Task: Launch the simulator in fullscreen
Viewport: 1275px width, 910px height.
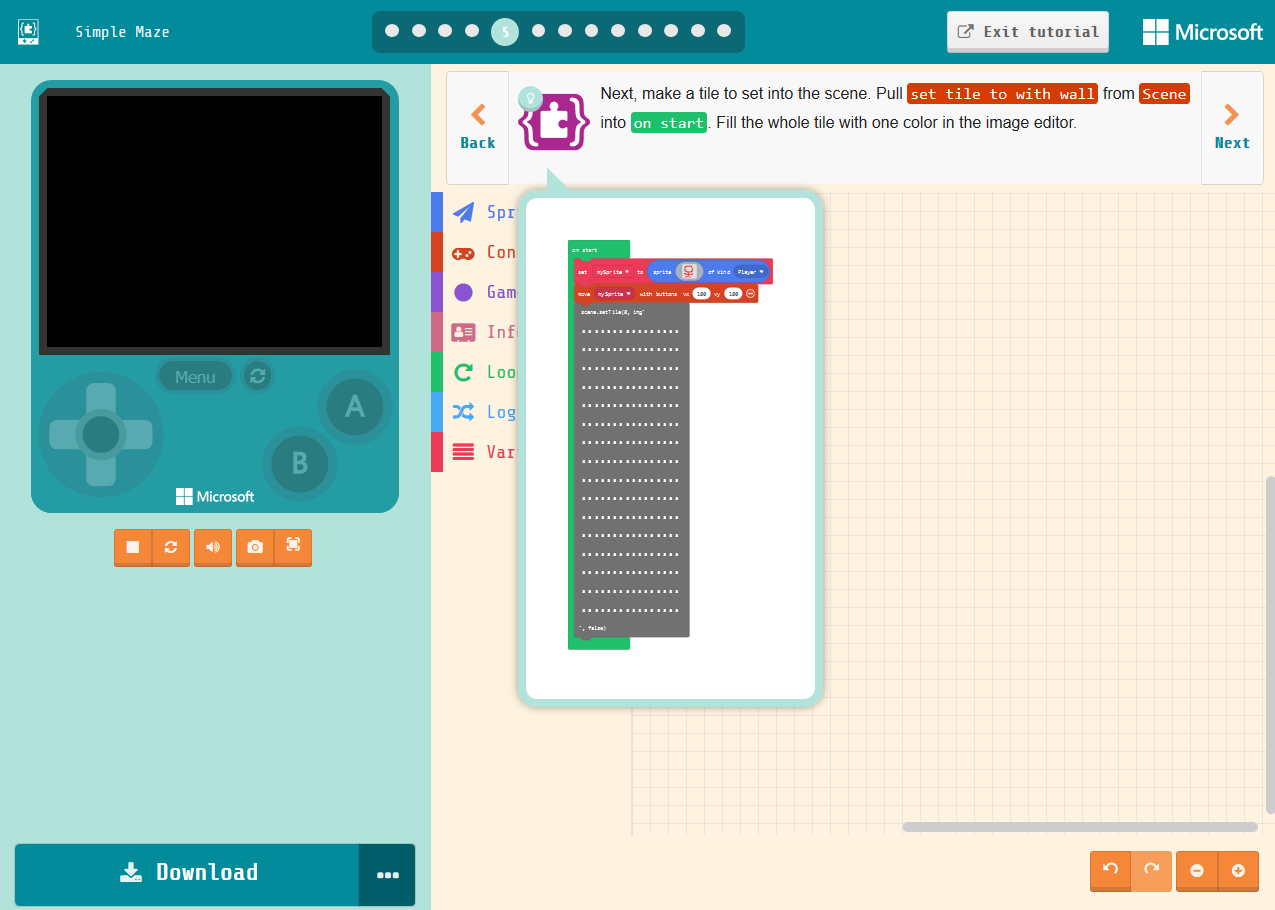Action: click(292, 547)
